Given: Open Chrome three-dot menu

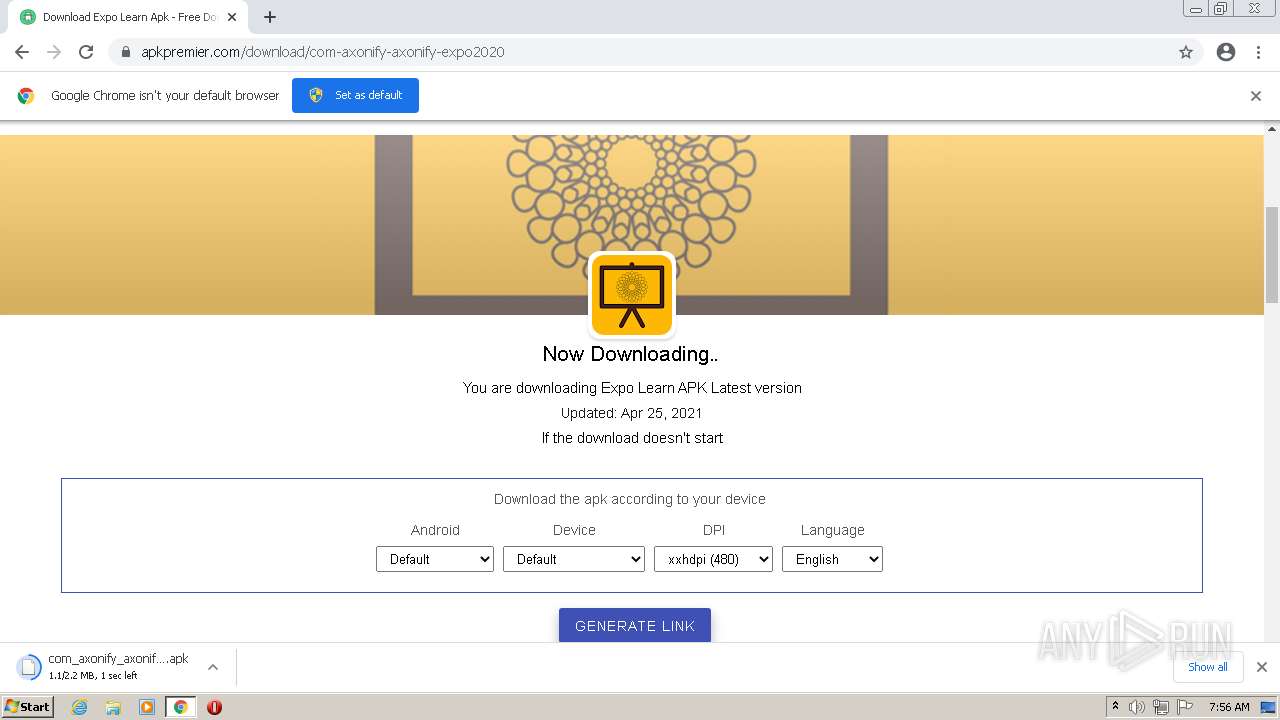Looking at the screenshot, I should [x=1258, y=52].
